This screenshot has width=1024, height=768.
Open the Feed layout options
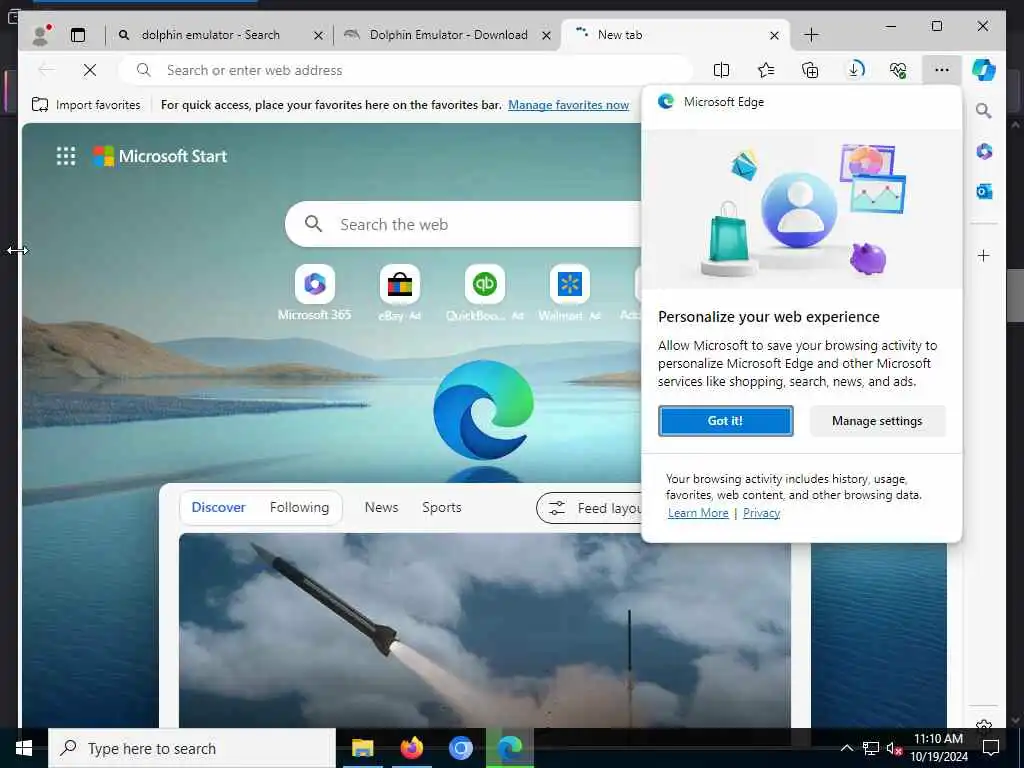click(x=589, y=507)
